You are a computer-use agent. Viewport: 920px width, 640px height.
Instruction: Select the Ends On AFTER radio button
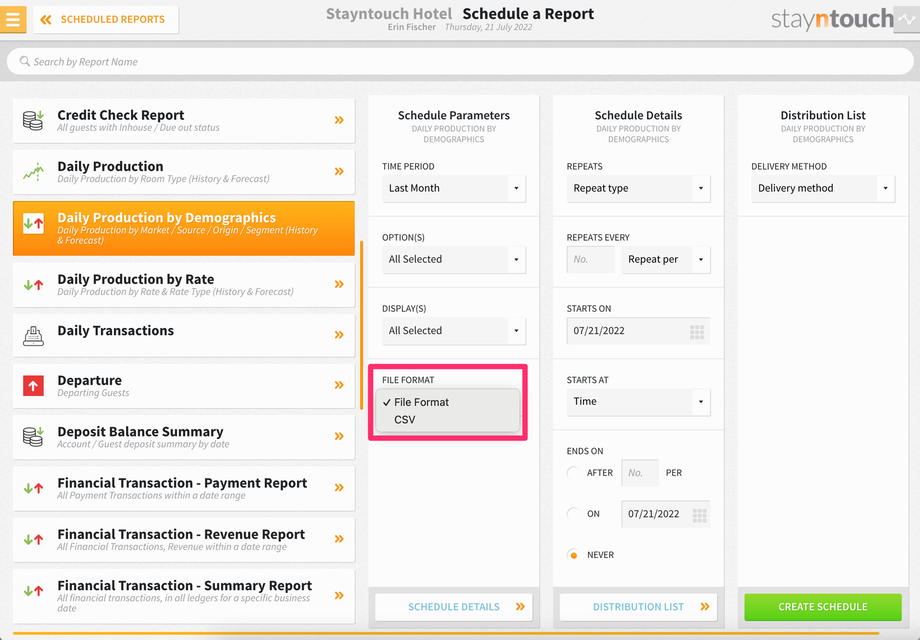573,473
